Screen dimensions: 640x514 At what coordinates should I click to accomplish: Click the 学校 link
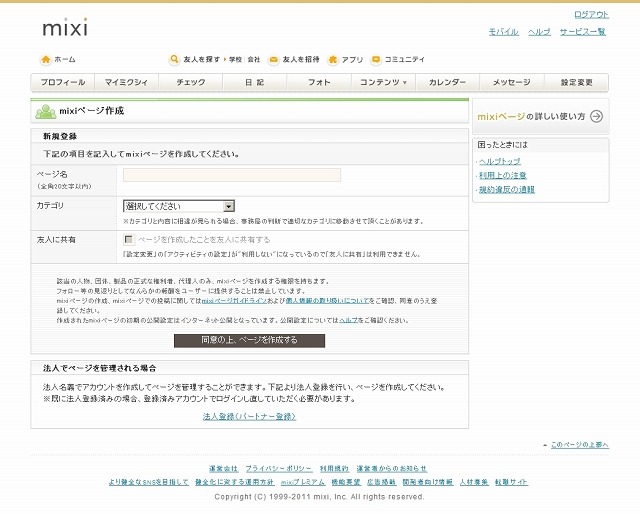(236, 60)
